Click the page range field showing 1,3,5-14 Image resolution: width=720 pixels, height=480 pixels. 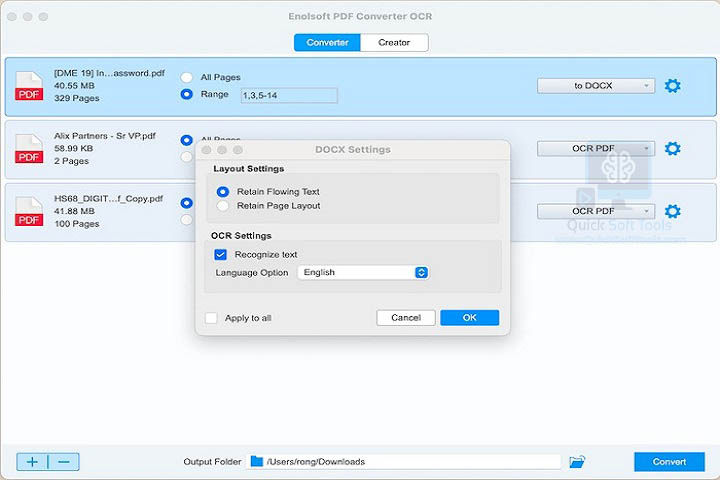[x=289, y=96]
